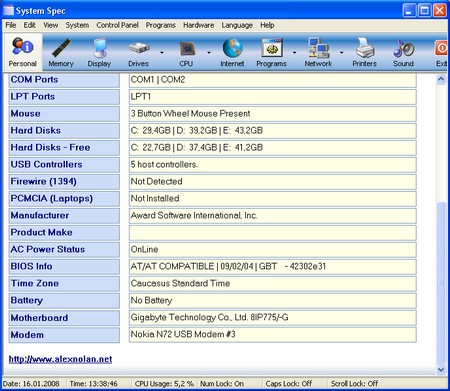Click the Time status bar entry

click(94, 384)
